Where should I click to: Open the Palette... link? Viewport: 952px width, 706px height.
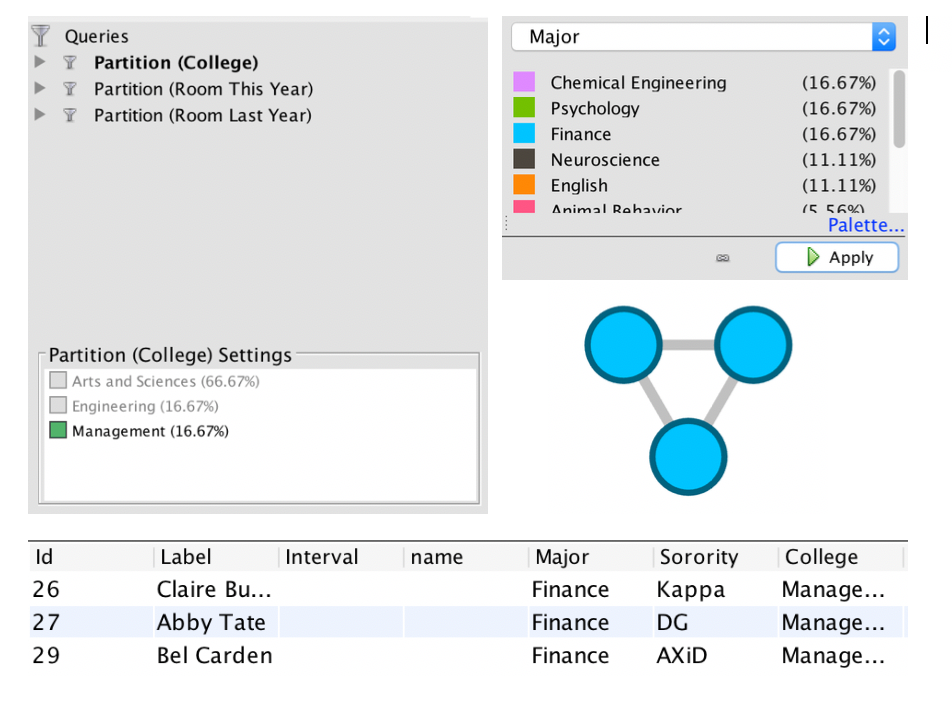(865, 226)
